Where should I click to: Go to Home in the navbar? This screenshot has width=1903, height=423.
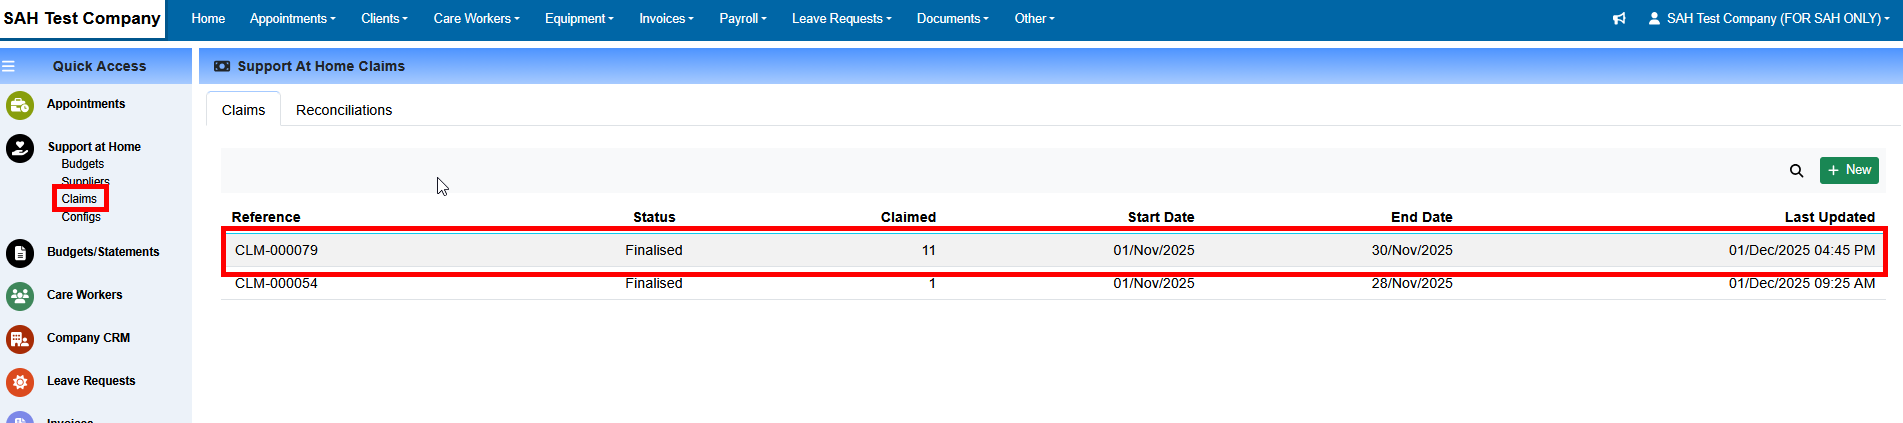[x=208, y=19]
